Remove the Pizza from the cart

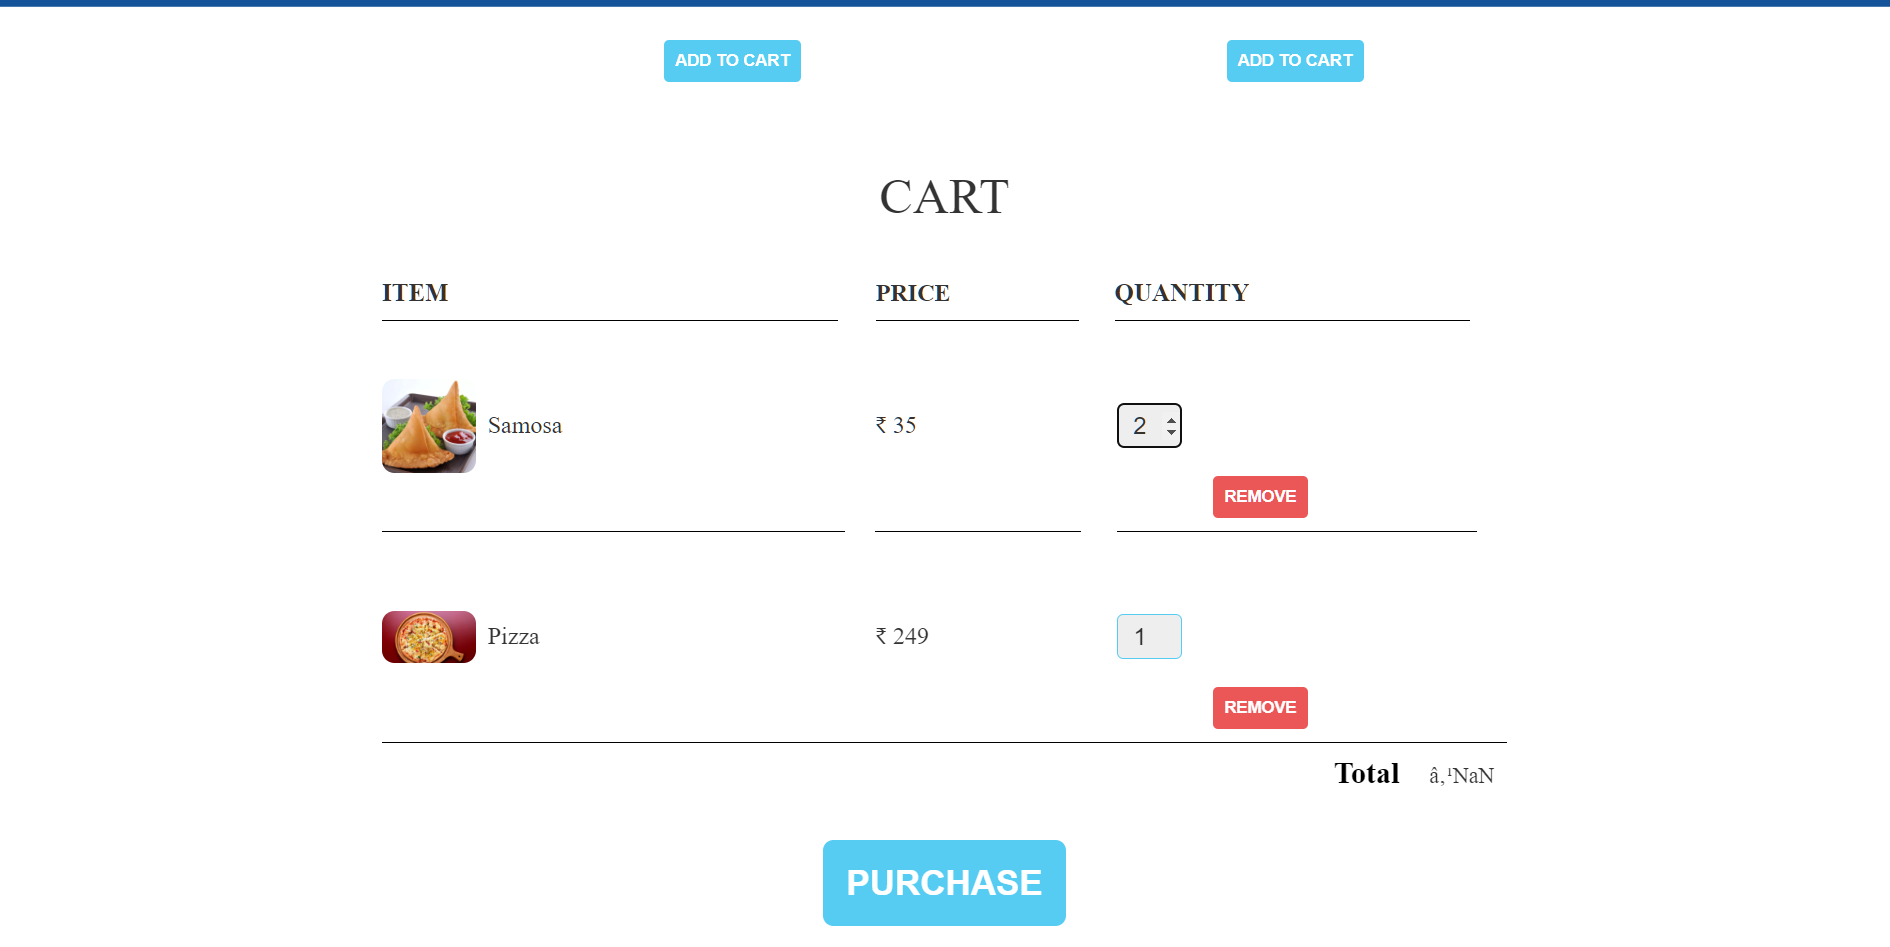(1260, 708)
